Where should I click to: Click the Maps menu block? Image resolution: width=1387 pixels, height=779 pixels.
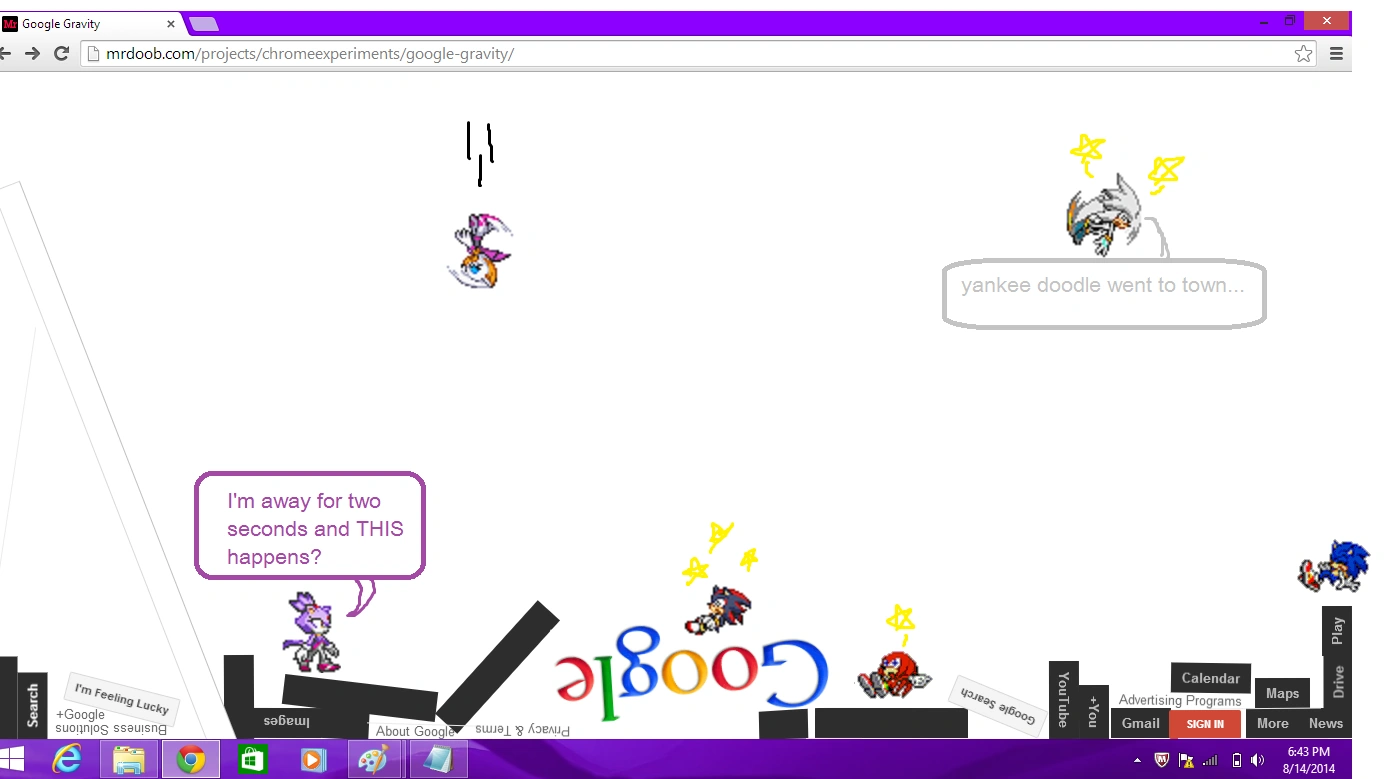pos(1282,693)
